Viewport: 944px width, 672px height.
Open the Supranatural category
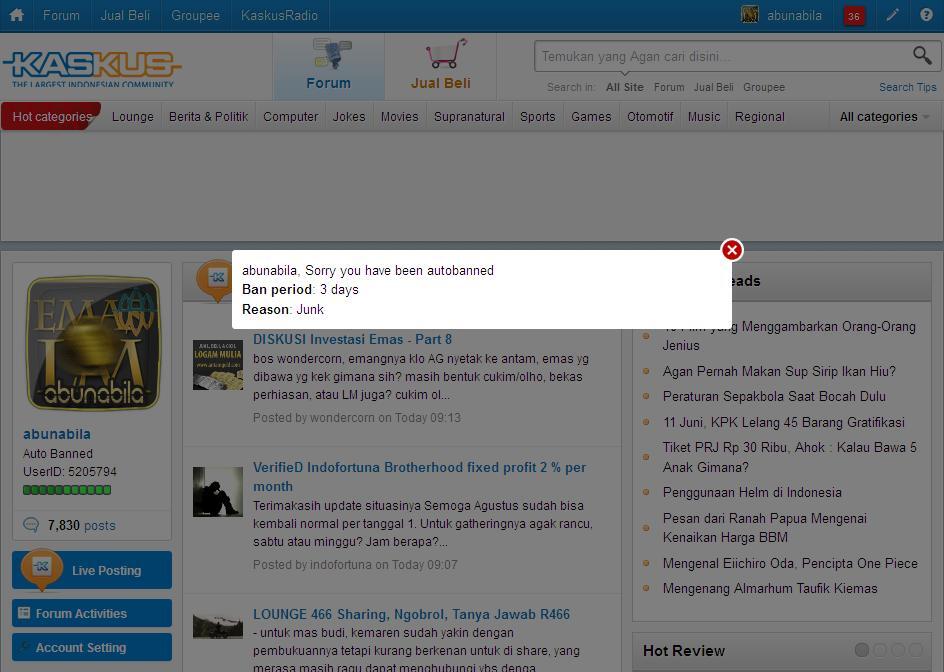point(469,117)
